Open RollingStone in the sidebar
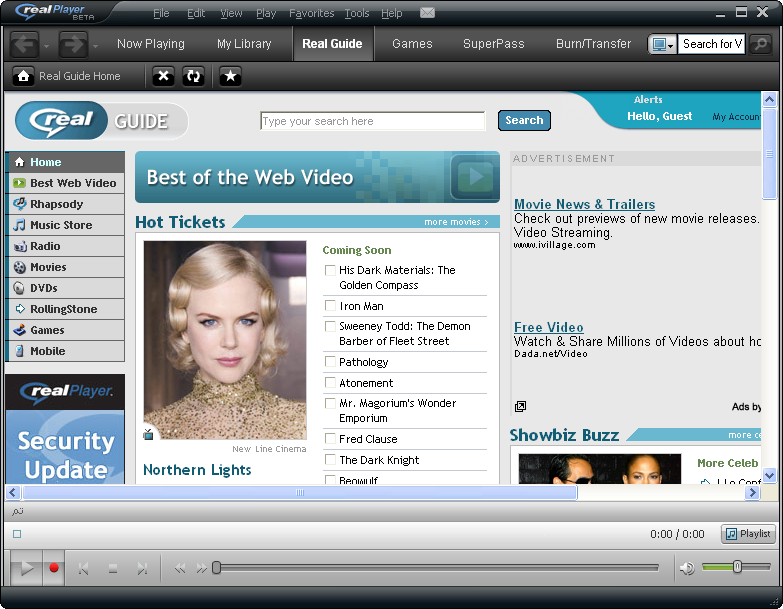 click(x=65, y=309)
